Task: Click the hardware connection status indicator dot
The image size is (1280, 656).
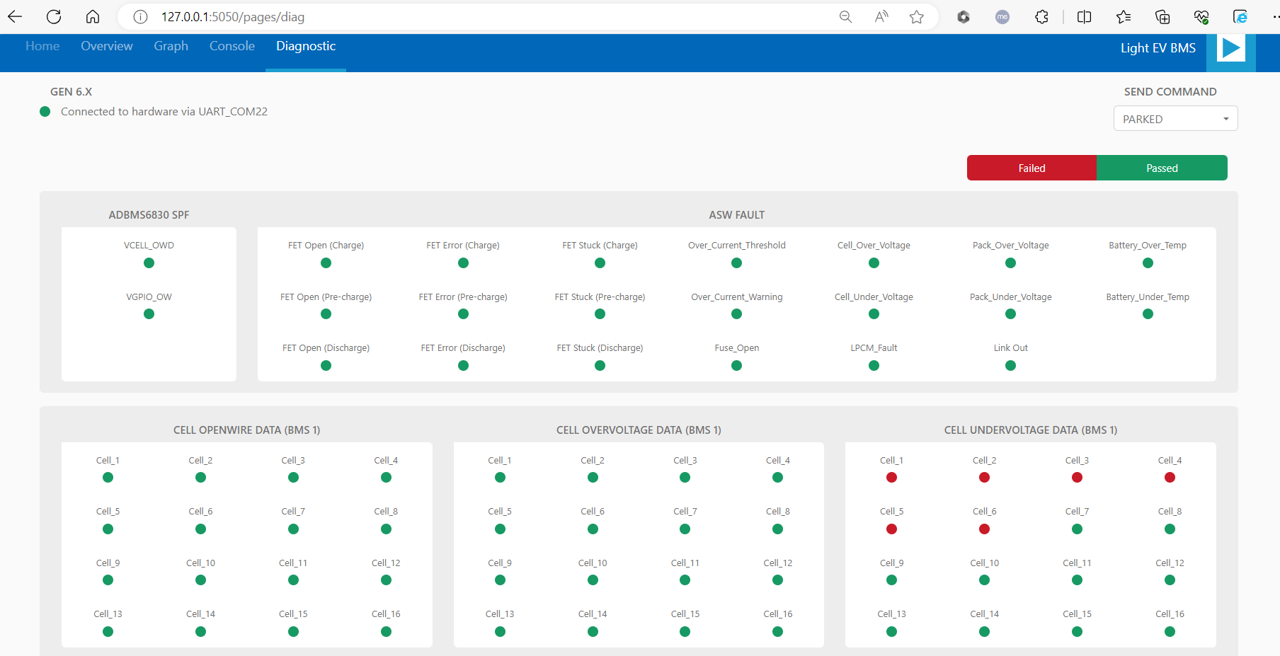Action: click(x=44, y=112)
